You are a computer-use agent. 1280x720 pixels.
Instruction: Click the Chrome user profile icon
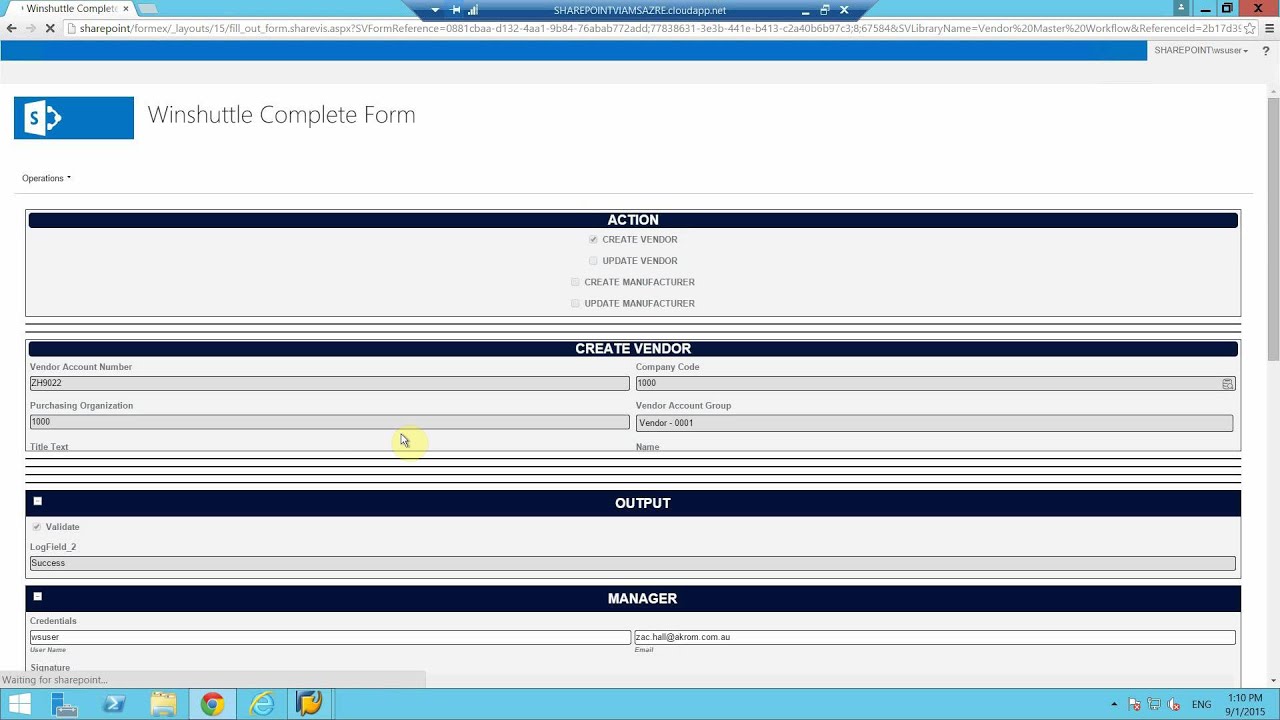(1181, 8)
